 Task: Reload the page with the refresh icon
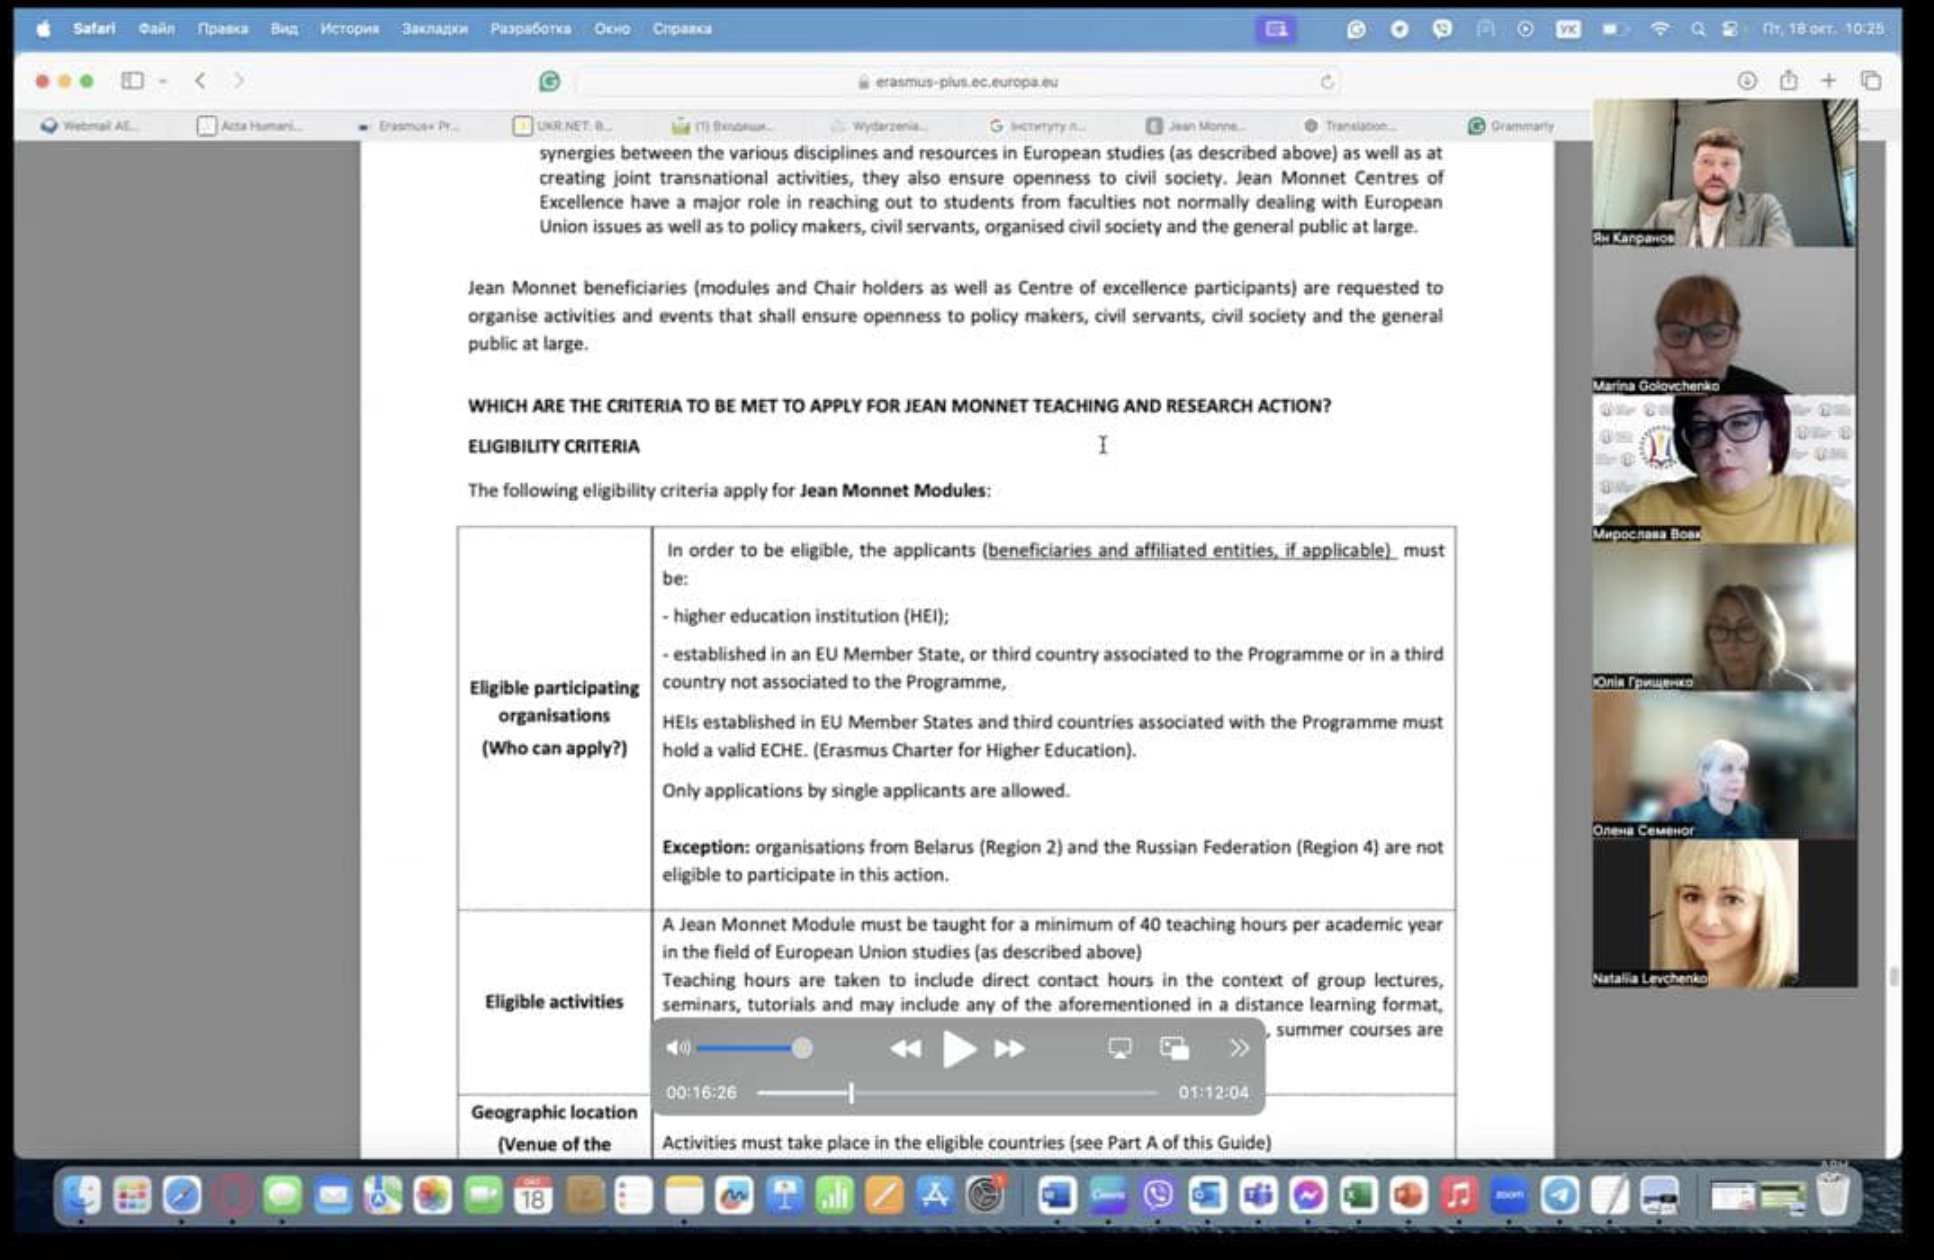coord(1327,82)
